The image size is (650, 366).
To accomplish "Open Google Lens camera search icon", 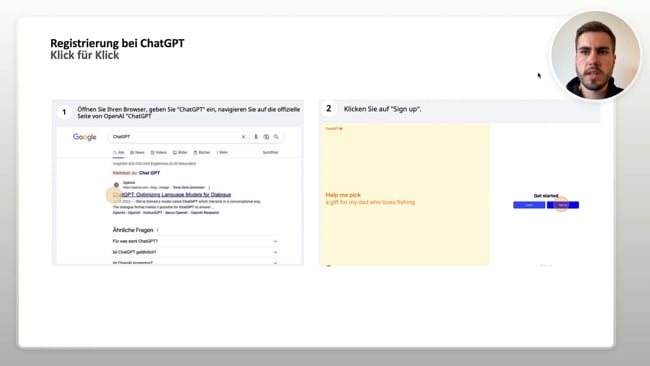I will 266,137.
